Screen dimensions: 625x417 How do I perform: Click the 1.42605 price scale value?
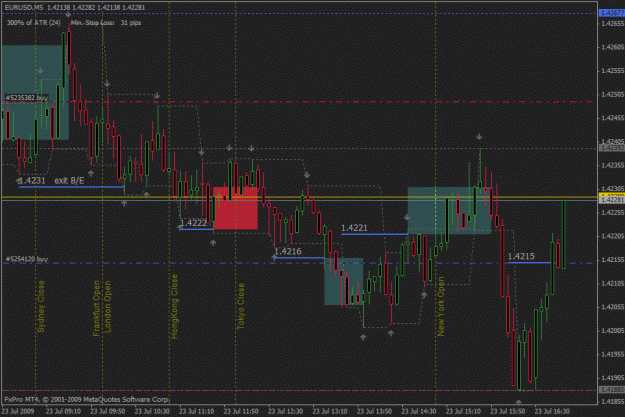point(612,47)
